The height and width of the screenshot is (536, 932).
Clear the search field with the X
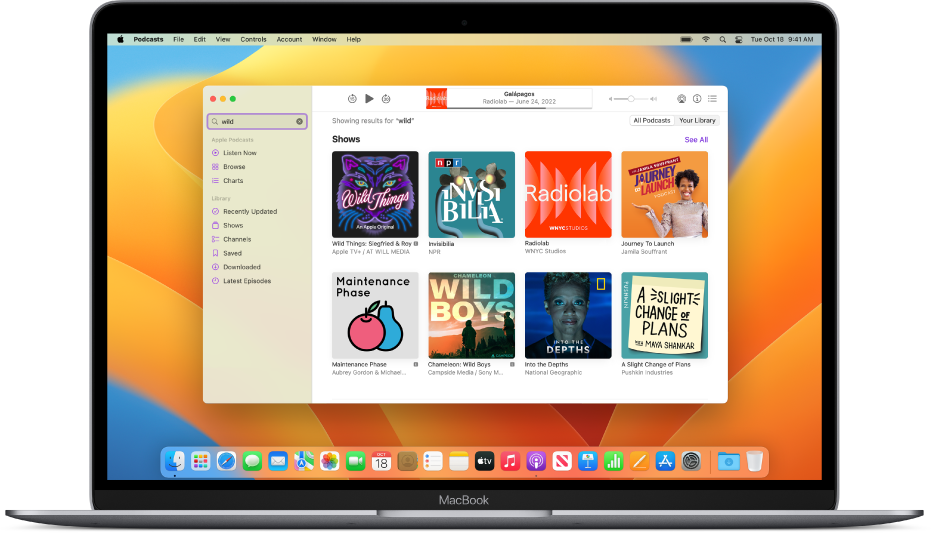[x=300, y=121]
